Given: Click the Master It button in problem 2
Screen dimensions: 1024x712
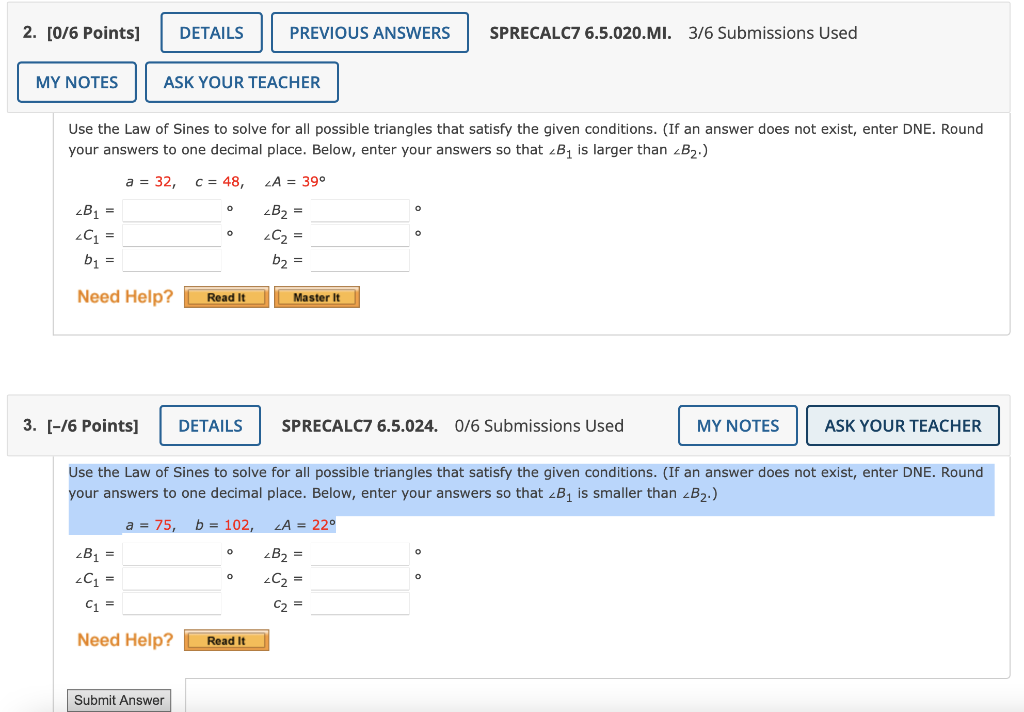Looking at the screenshot, I should click(x=316, y=296).
